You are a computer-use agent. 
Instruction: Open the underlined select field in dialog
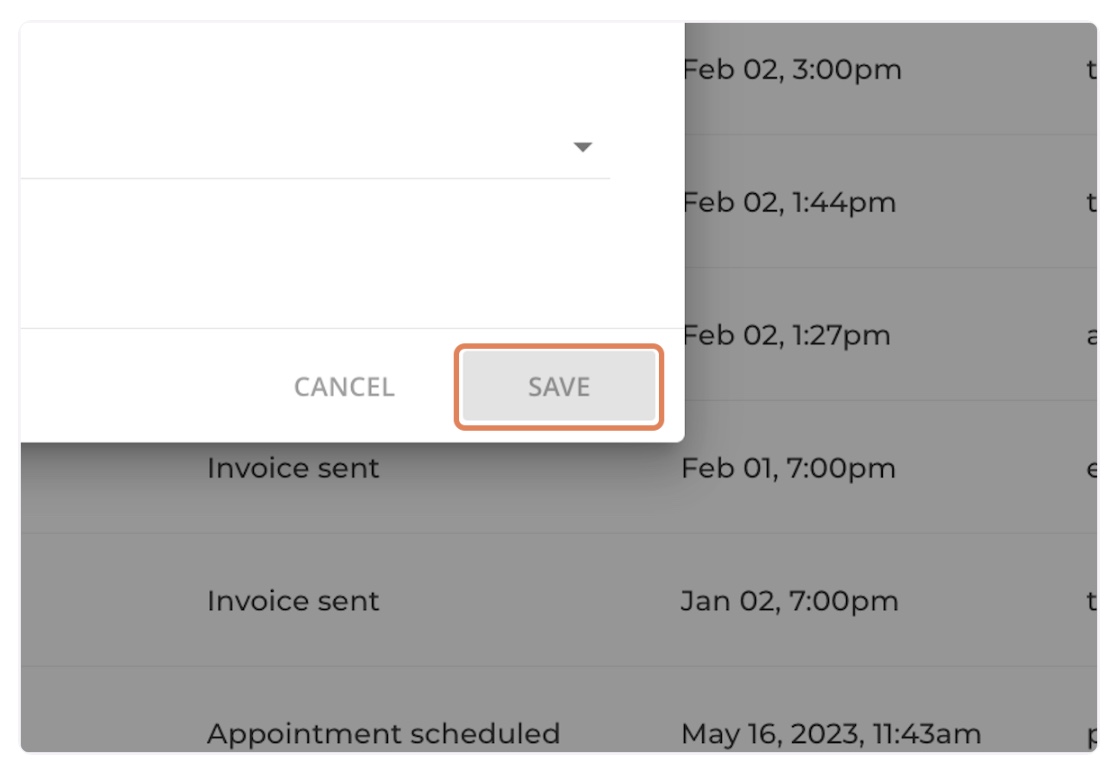[316, 148]
